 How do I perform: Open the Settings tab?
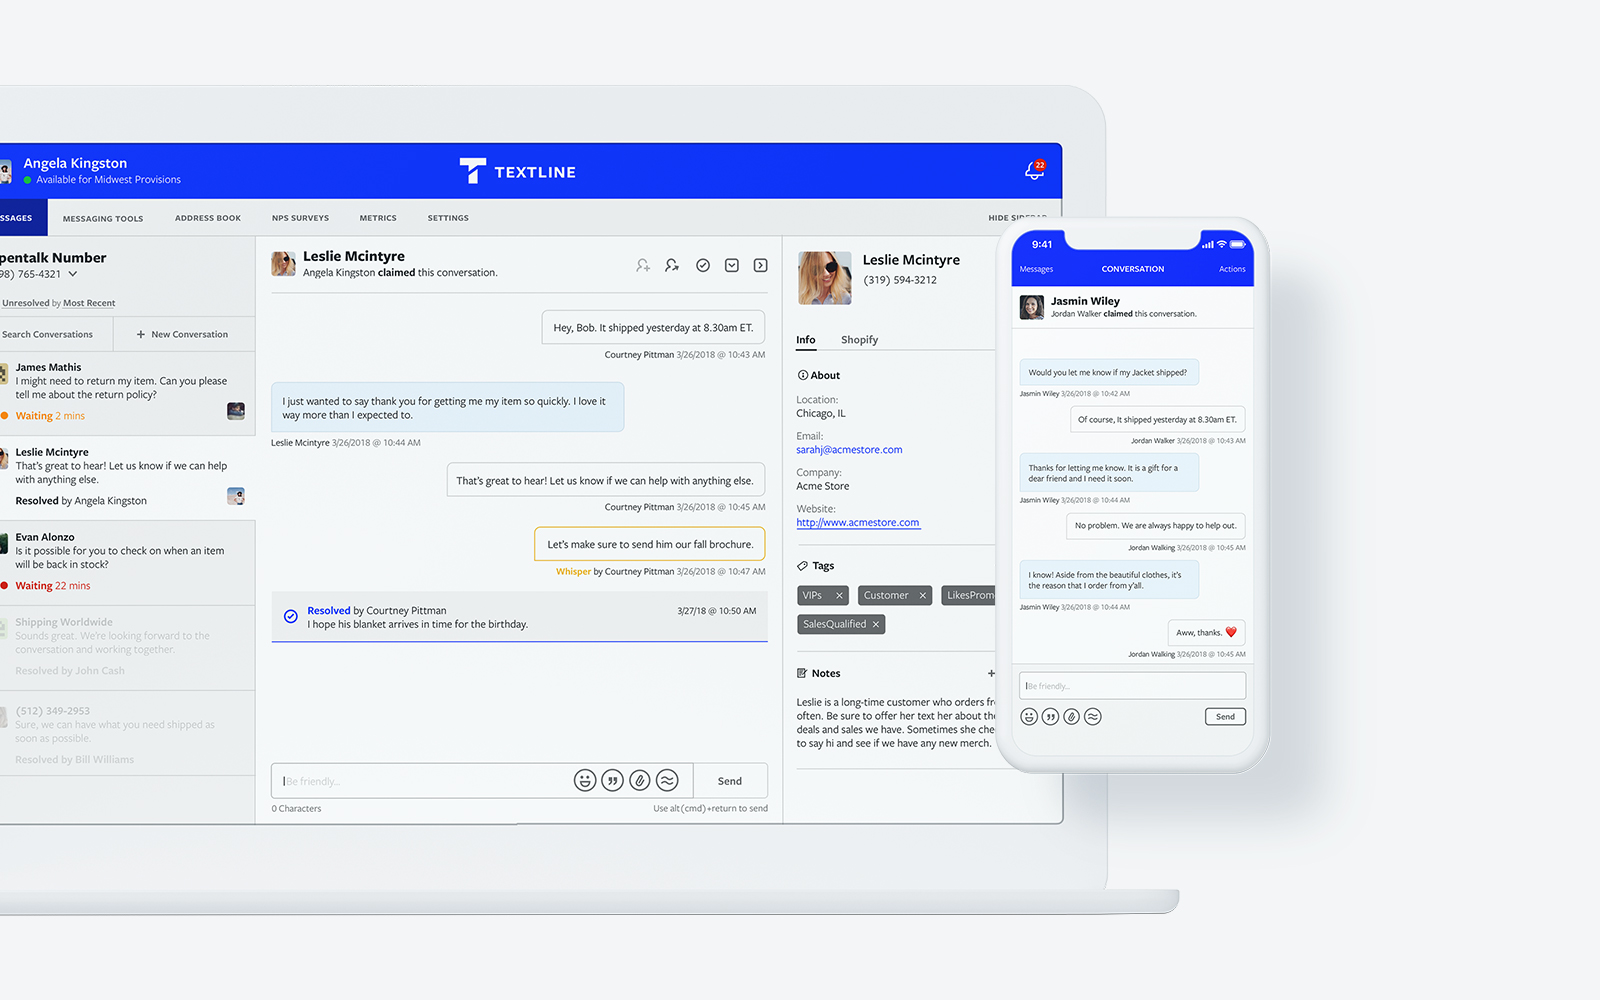(448, 218)
